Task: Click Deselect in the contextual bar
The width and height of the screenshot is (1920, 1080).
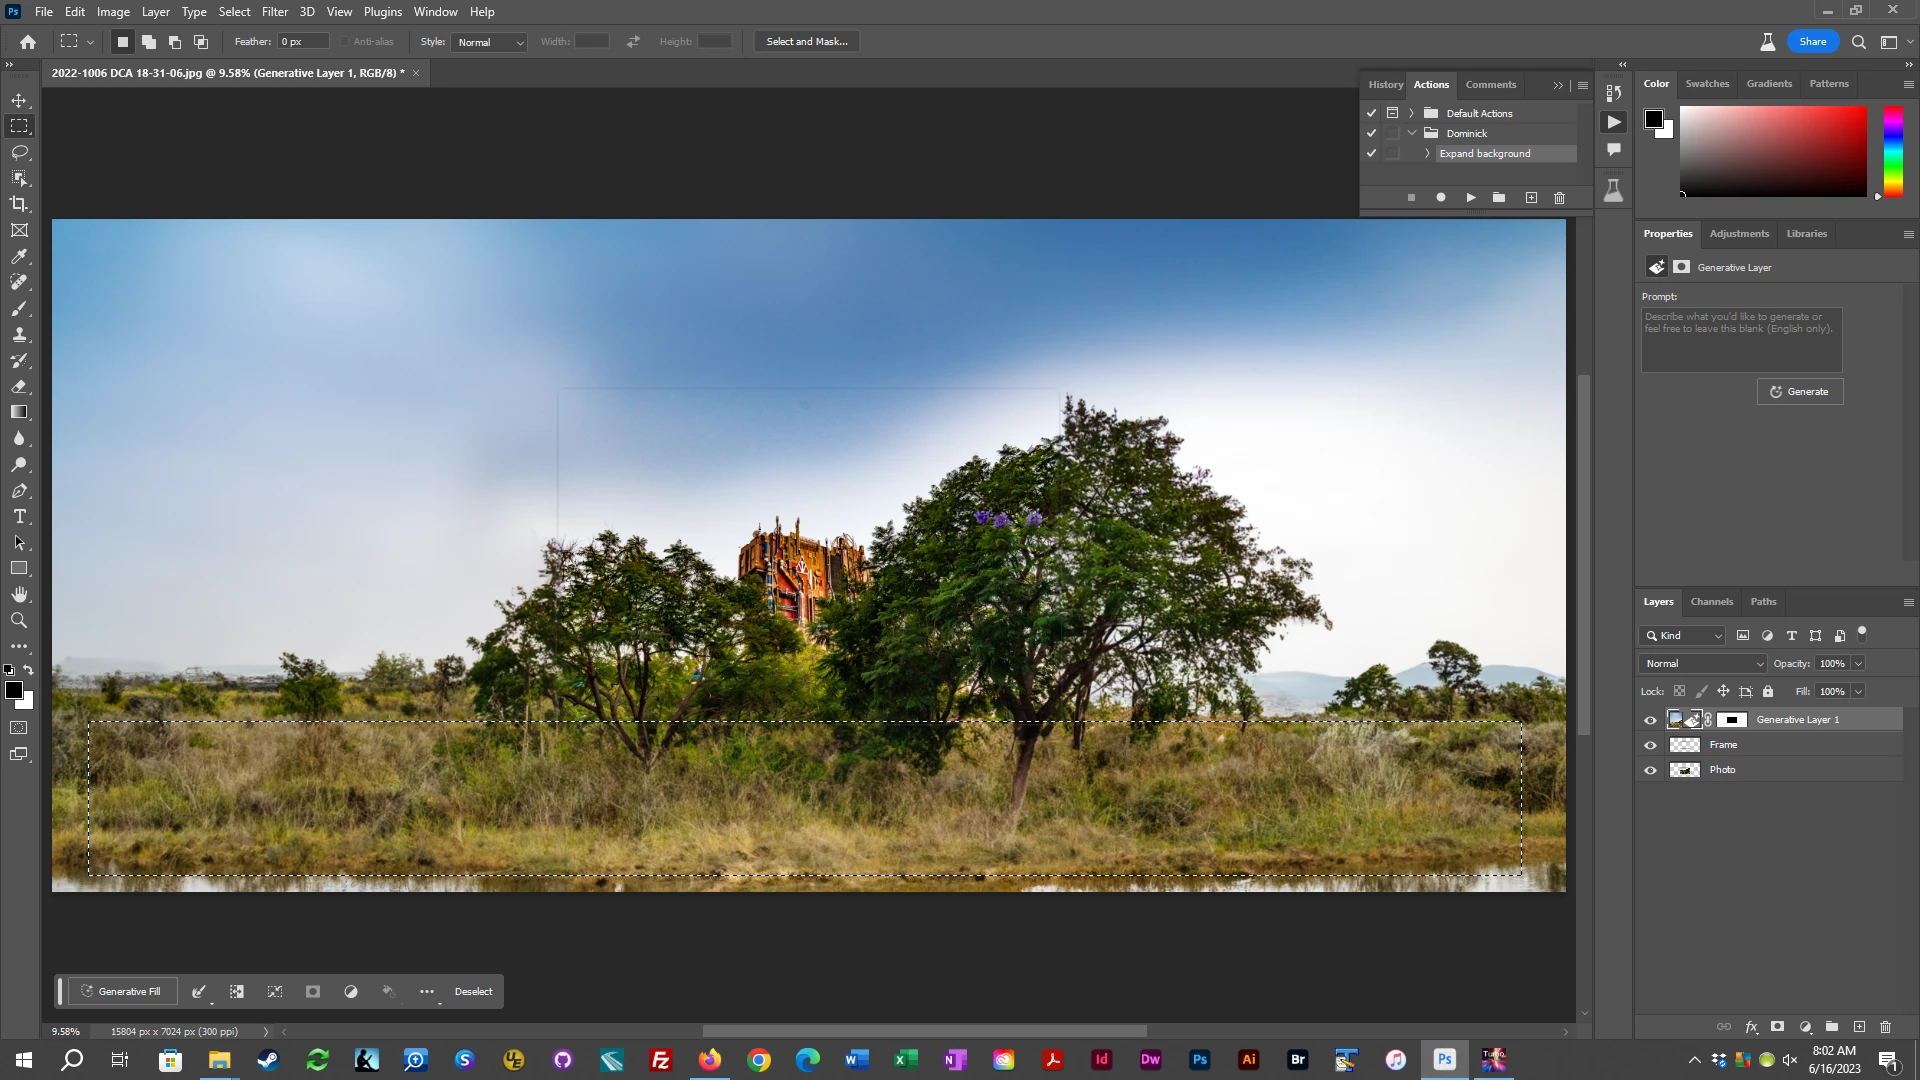Action: 473,992
